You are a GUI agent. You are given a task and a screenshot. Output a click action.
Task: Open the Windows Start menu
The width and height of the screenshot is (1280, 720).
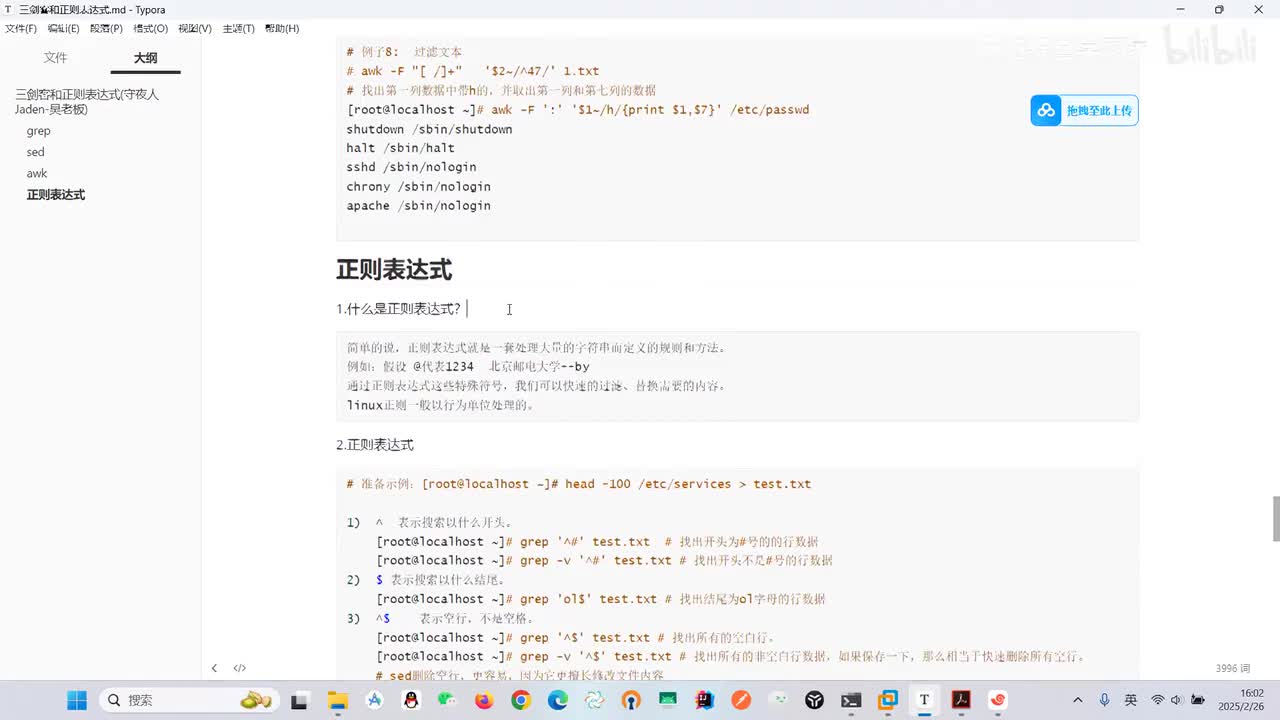pyautogui.click(x=77, y=700)
